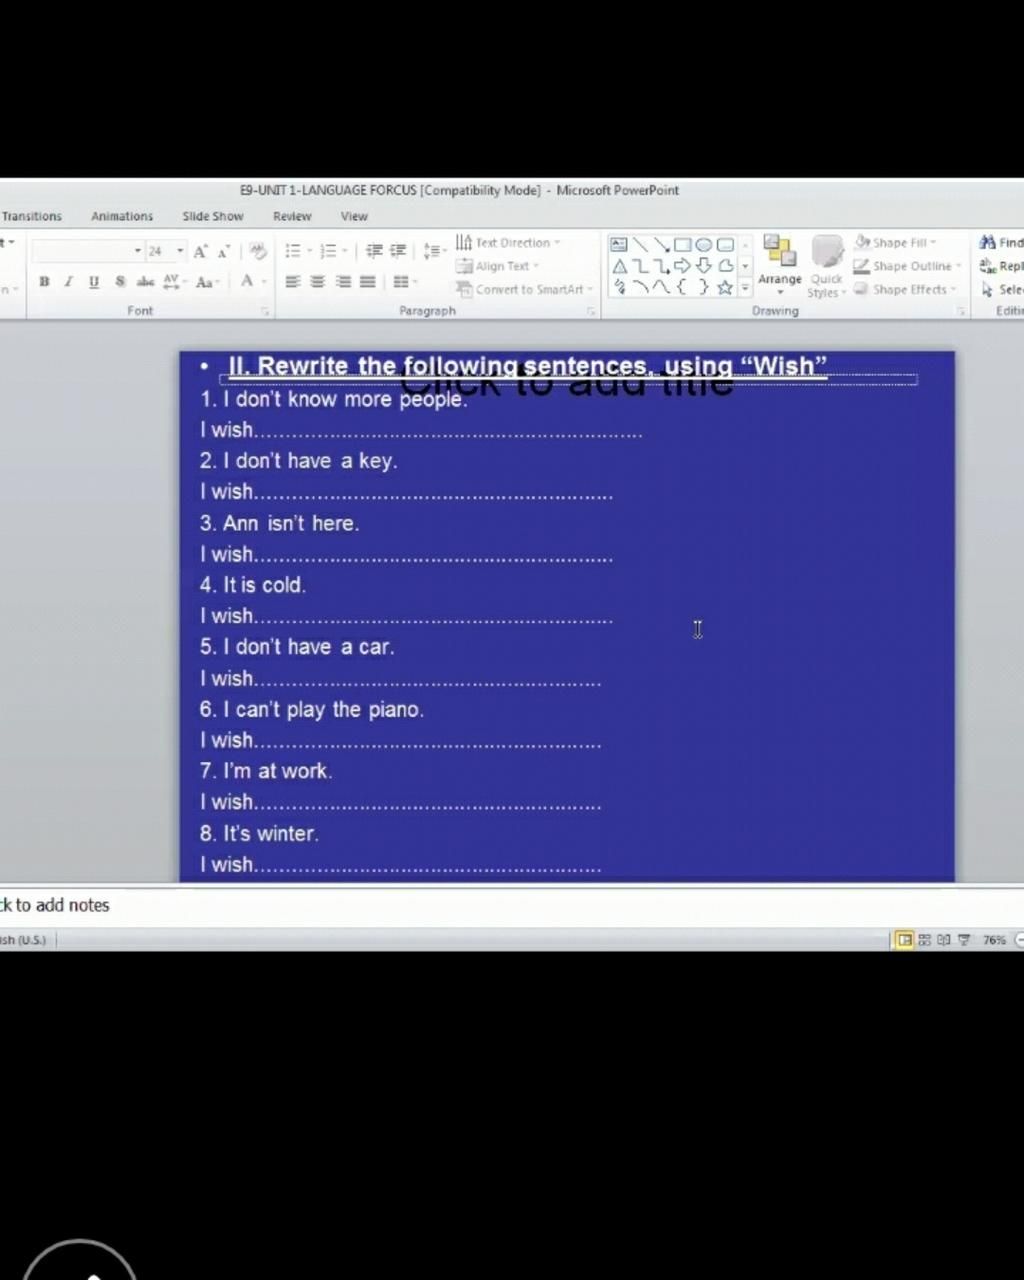Open Character Spacing dropdown
Image resolution: width=1024 pixels, height=1280 pixels.
(x=175, y=282)
